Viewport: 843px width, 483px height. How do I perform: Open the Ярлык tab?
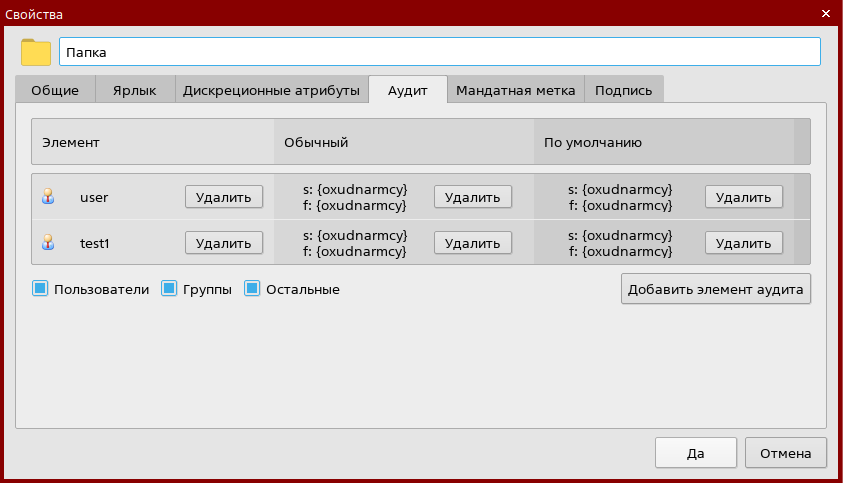pos(135,90)
